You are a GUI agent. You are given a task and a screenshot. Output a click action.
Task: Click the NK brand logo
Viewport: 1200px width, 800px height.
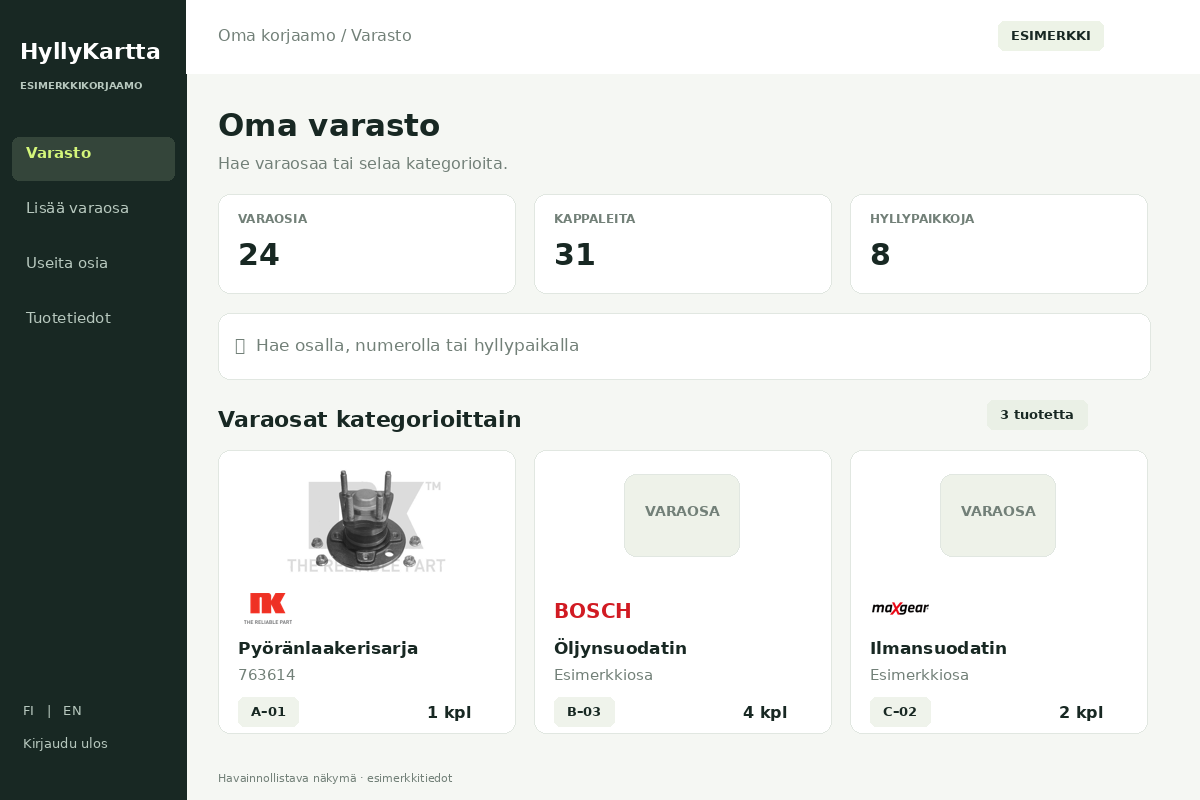pos(267,608)
